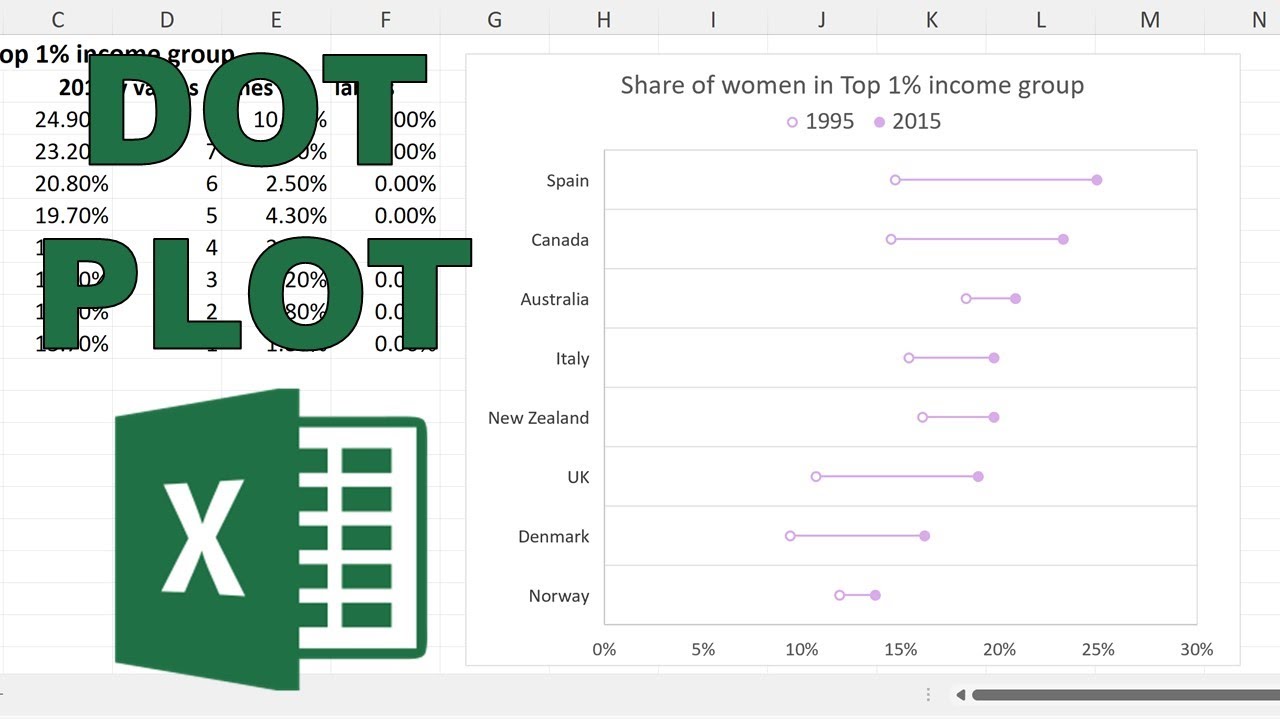Select the UK axis label
Screen dimensions: 1280x720
(x=578, y=477)
